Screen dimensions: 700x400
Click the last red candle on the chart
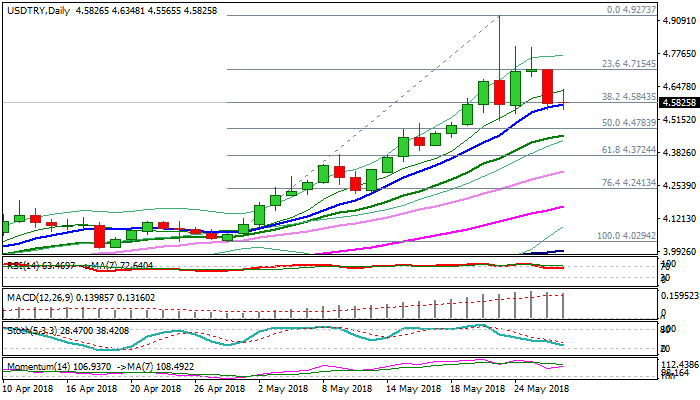(548, 86)
